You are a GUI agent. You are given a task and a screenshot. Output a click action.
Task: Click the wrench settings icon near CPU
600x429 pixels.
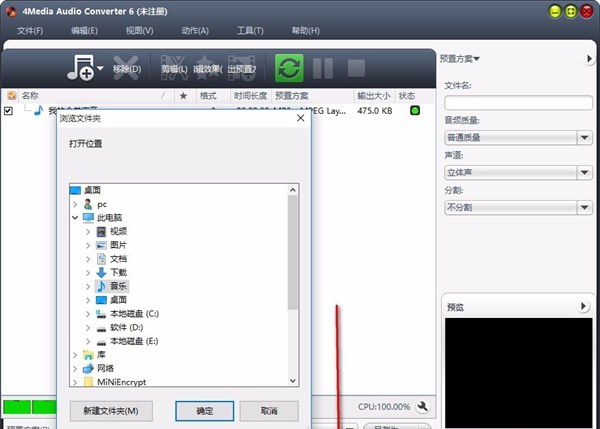click(x=422, y=406)
